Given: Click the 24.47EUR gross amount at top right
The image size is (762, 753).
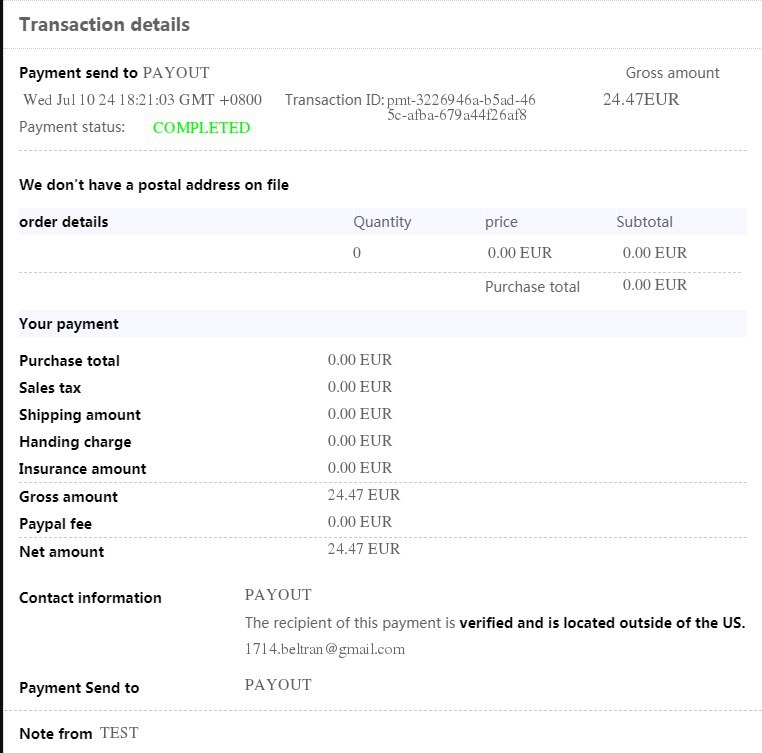Looking at the screenshot, I should coord(641,99).
